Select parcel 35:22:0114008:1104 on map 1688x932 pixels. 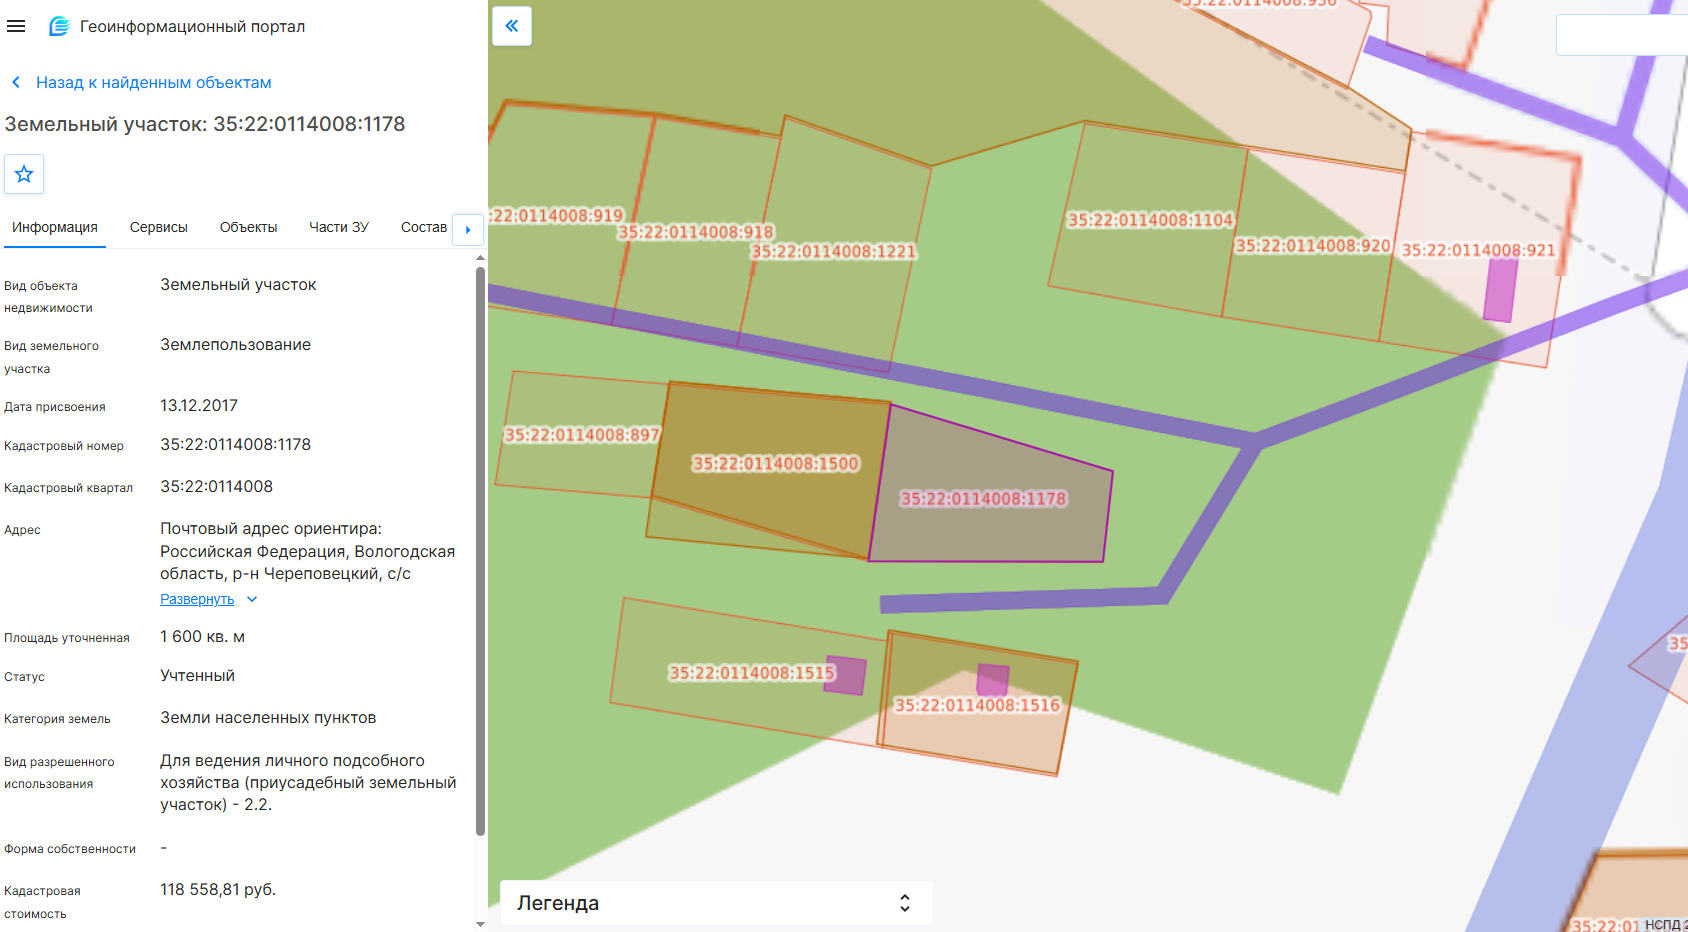tap(1150, 220)
